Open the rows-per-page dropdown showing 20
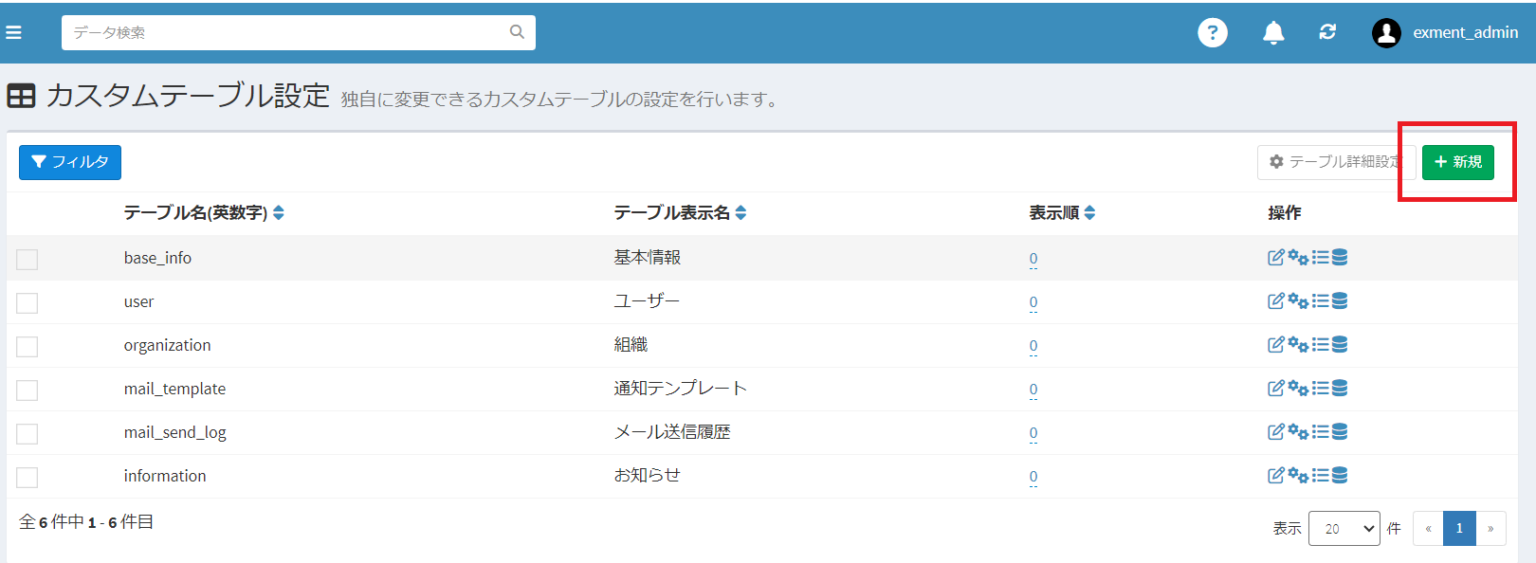The width and height of the screenshot is (1536, 563). 1344,529
